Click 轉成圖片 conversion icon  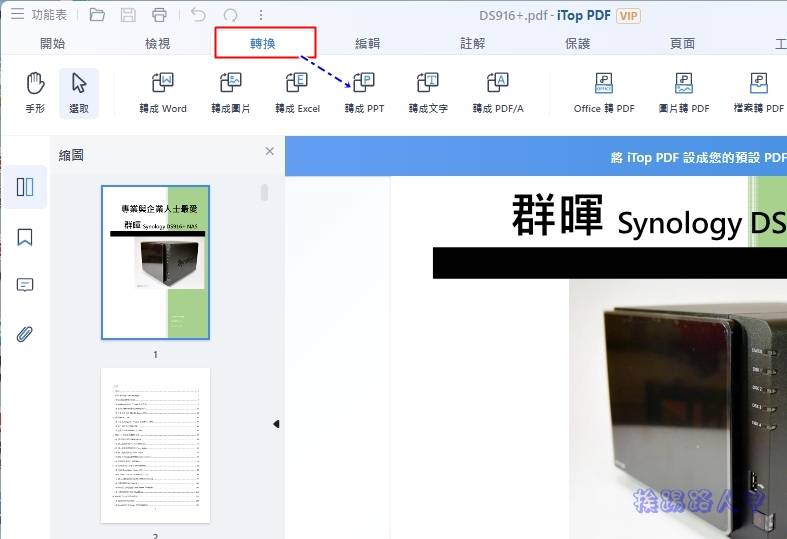(x=231, y=93)
